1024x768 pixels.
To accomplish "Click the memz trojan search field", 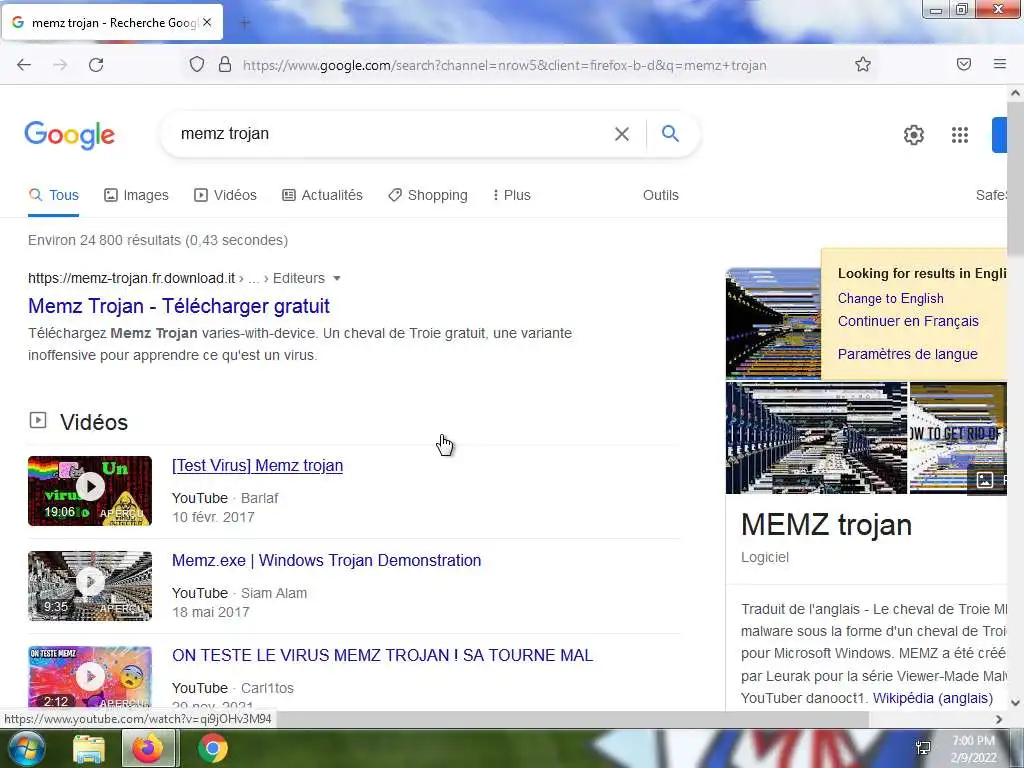I will pos(392,134).
